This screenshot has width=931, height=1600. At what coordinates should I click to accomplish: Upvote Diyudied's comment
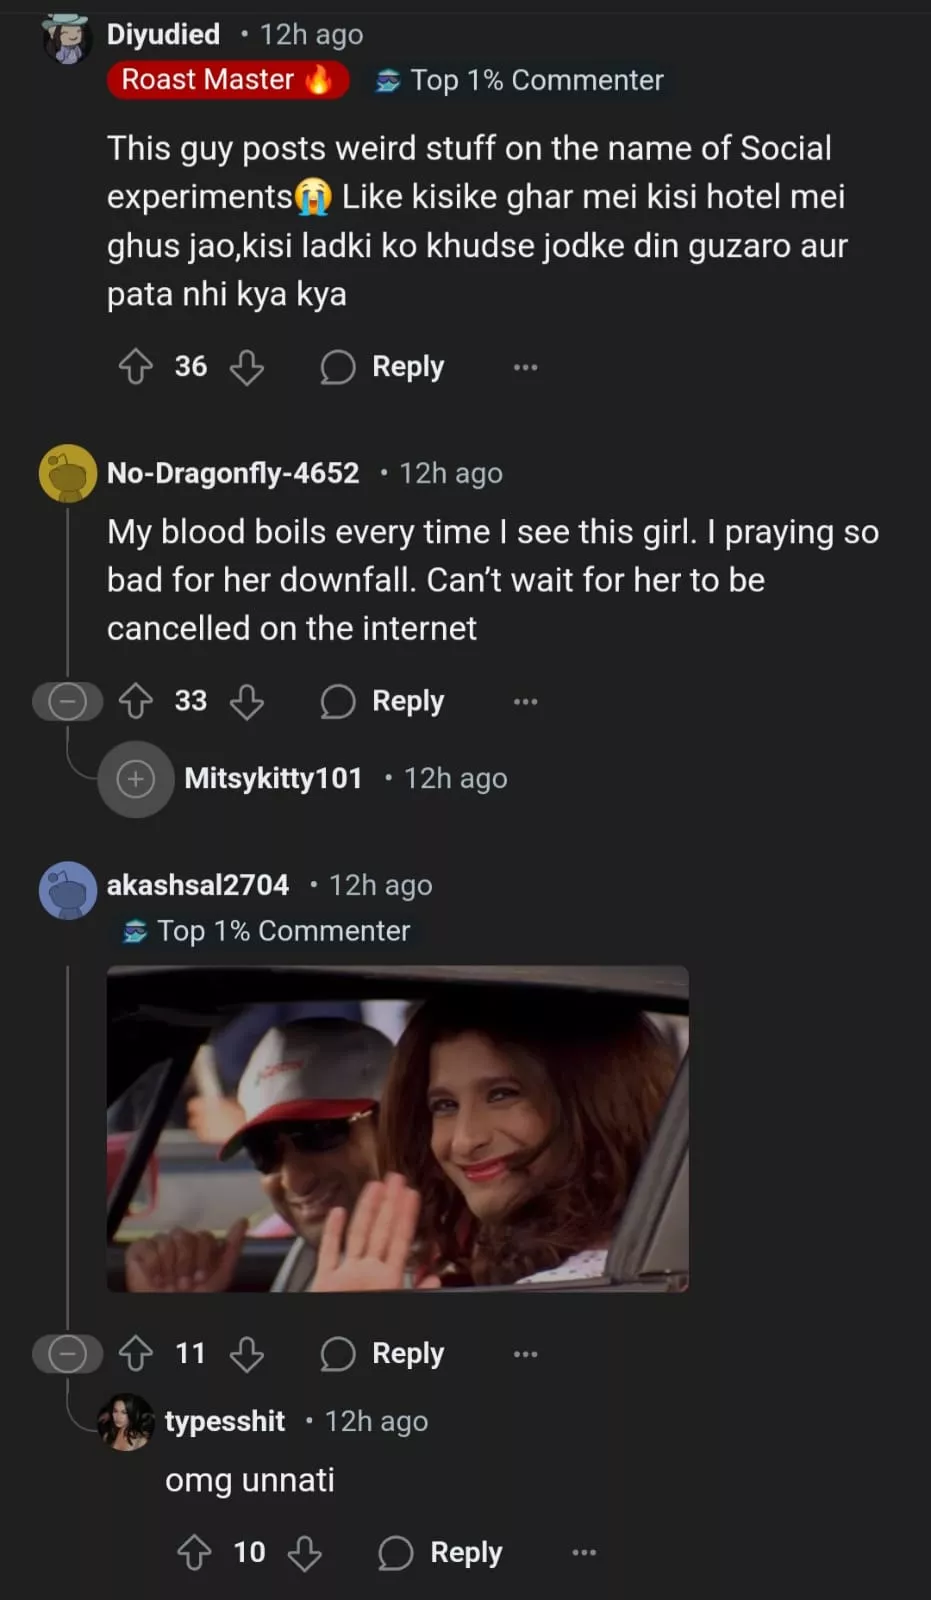click(136, 367)
